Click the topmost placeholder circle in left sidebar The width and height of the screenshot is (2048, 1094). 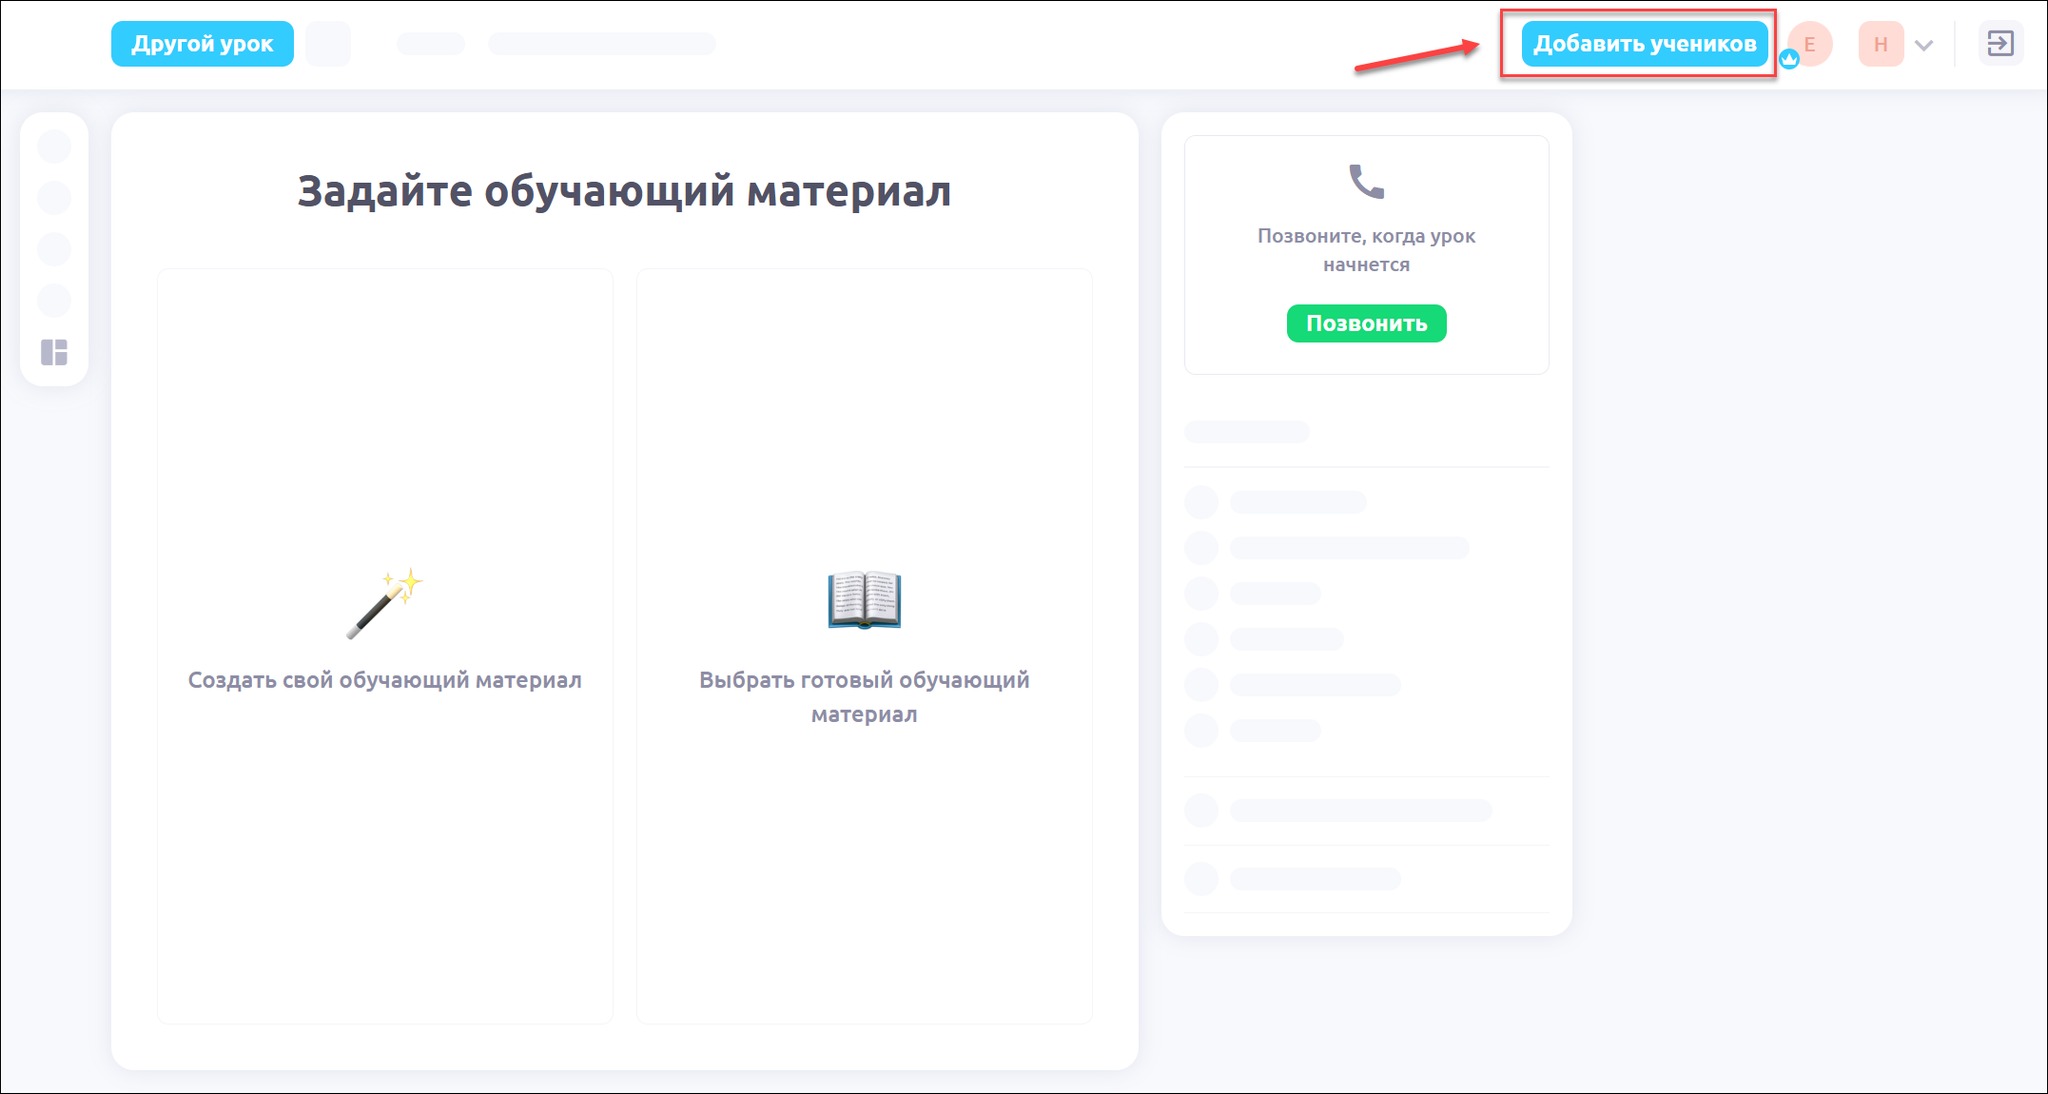54,146
